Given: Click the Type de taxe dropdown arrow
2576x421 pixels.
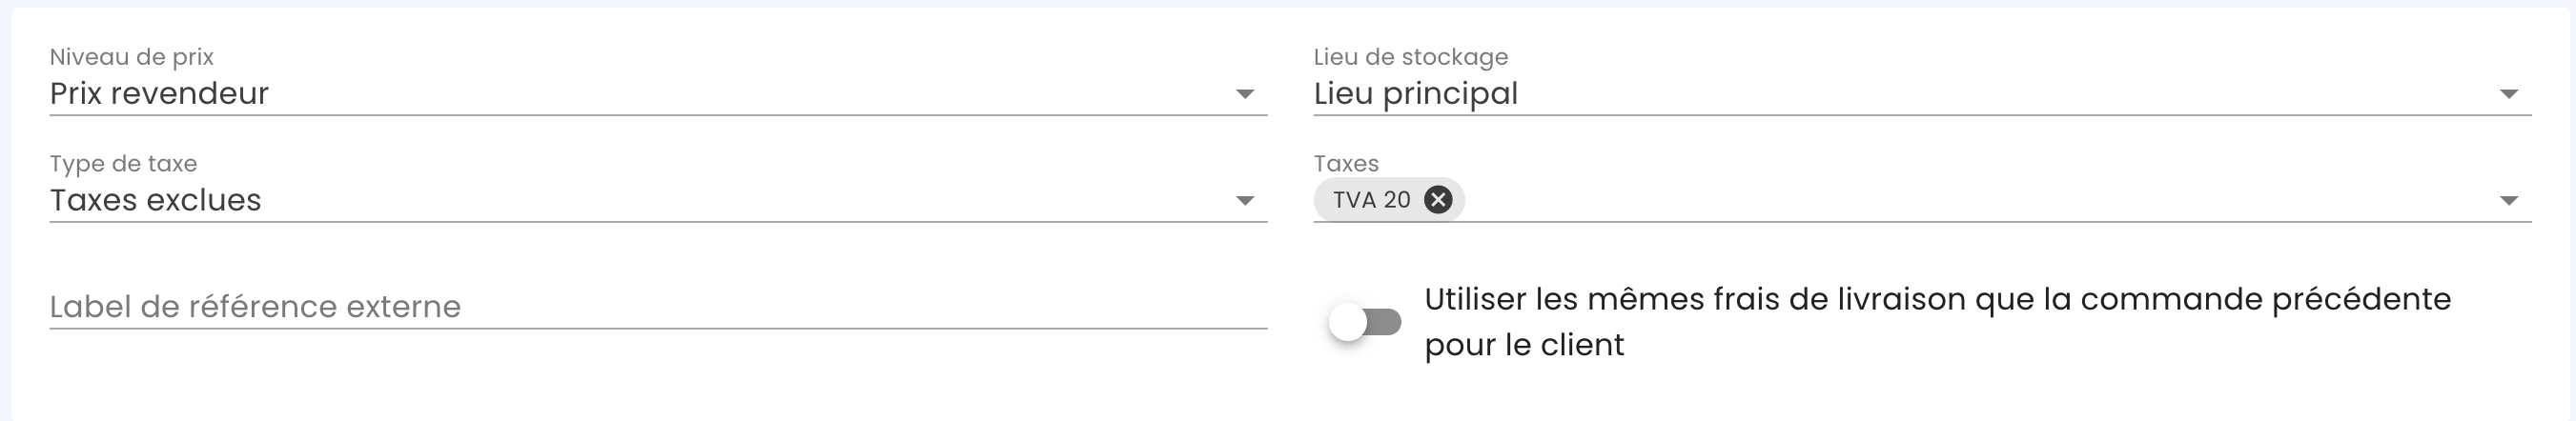Looking at the screenshot, I should (1244, 201).
